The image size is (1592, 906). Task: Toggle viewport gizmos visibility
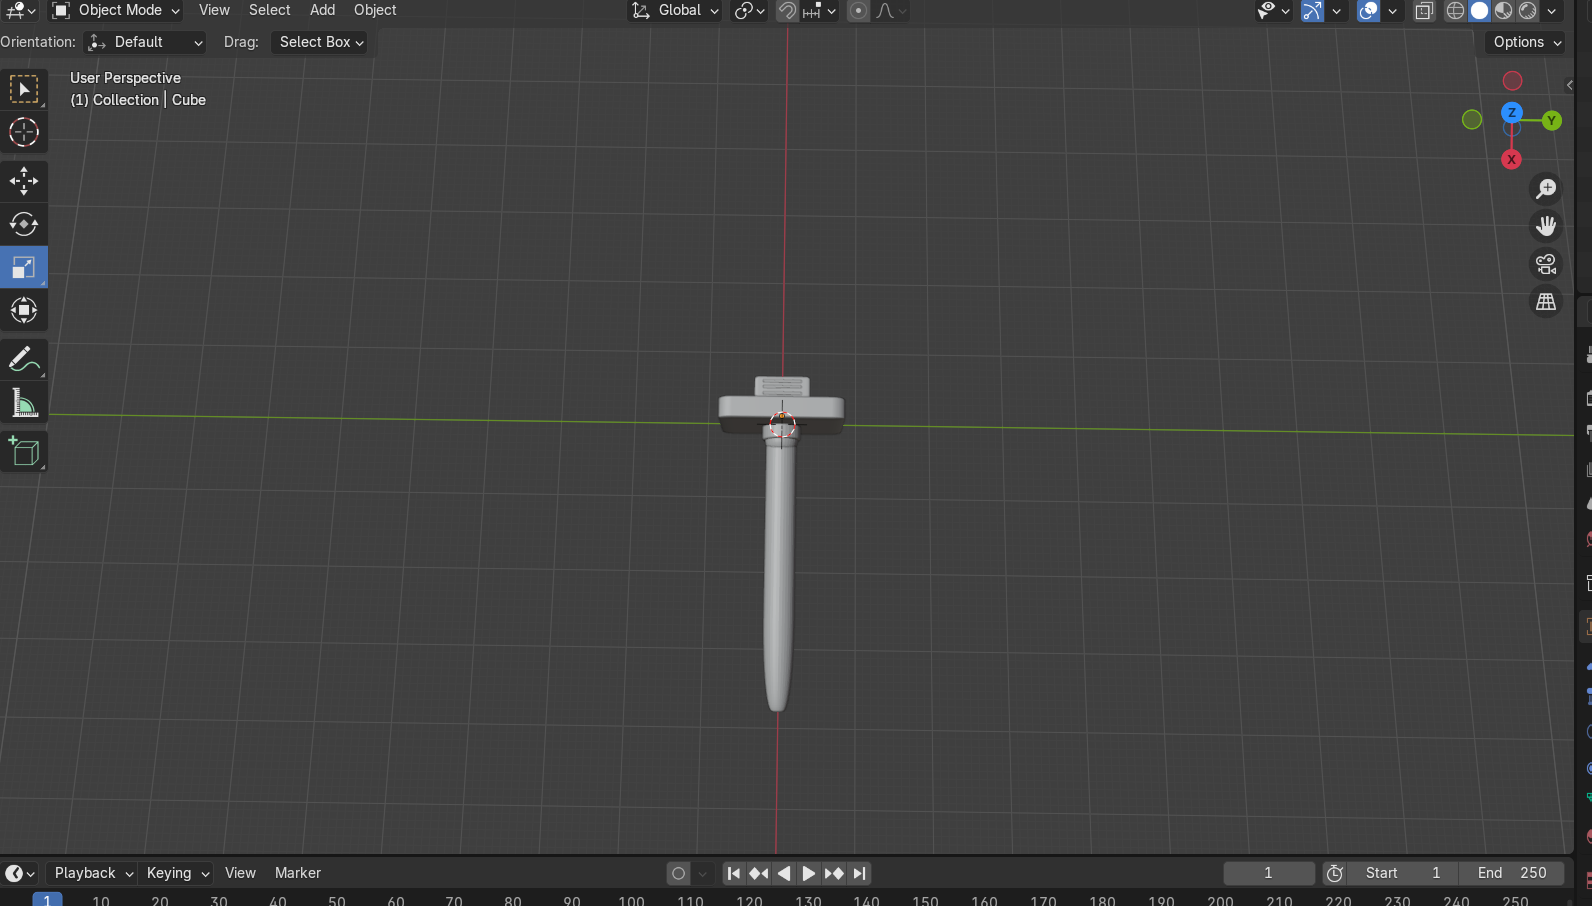pyautogui.click(x=1312, y=11)
